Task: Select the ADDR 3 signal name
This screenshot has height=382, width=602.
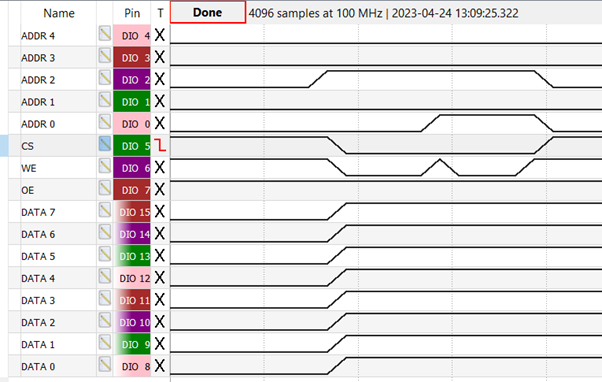Action: click(x=38, y=58)
